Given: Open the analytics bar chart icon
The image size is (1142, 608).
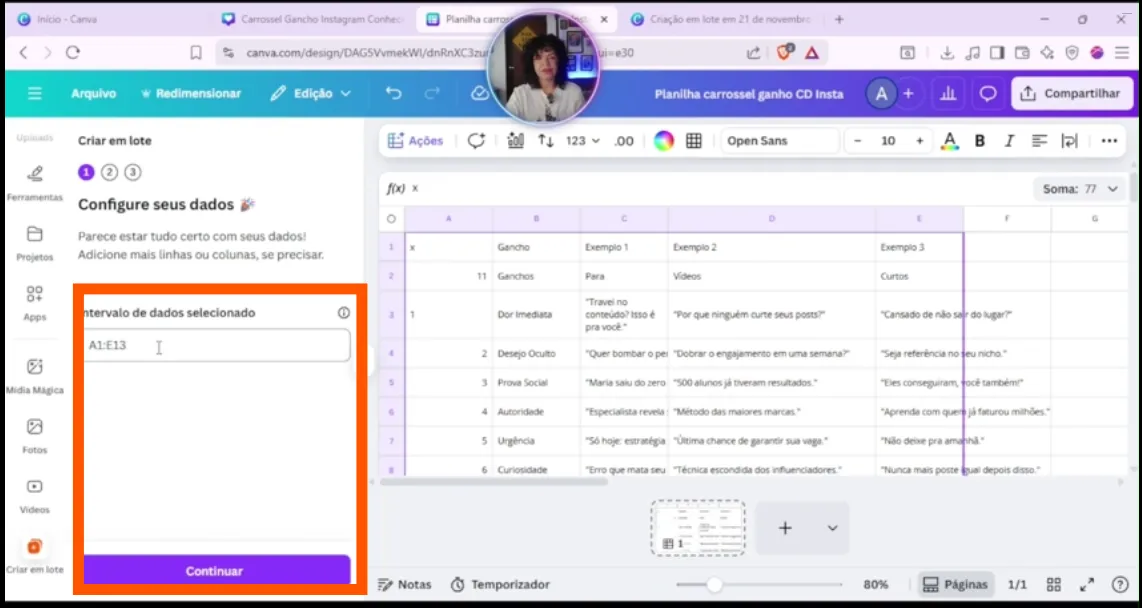Looking at the screenshot, I should click(946, 94).
